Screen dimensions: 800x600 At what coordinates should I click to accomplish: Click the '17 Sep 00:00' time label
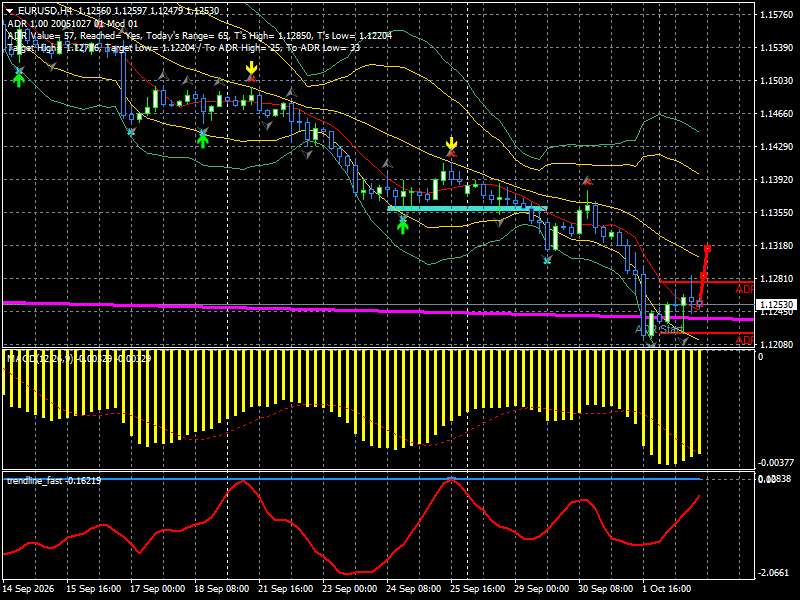click(x=158, y=589)
